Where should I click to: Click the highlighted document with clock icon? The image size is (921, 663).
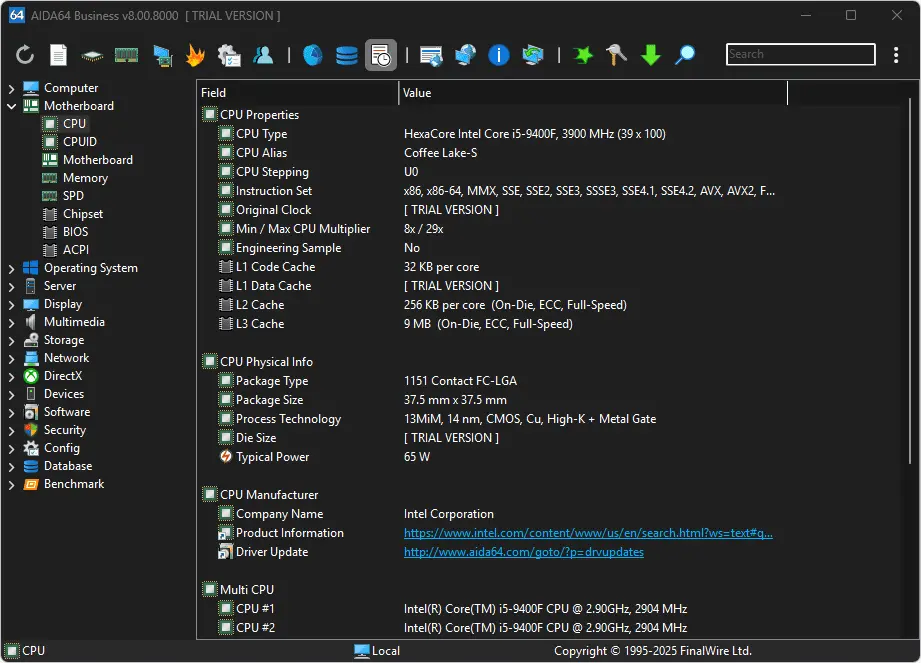[x=381, y=55]
